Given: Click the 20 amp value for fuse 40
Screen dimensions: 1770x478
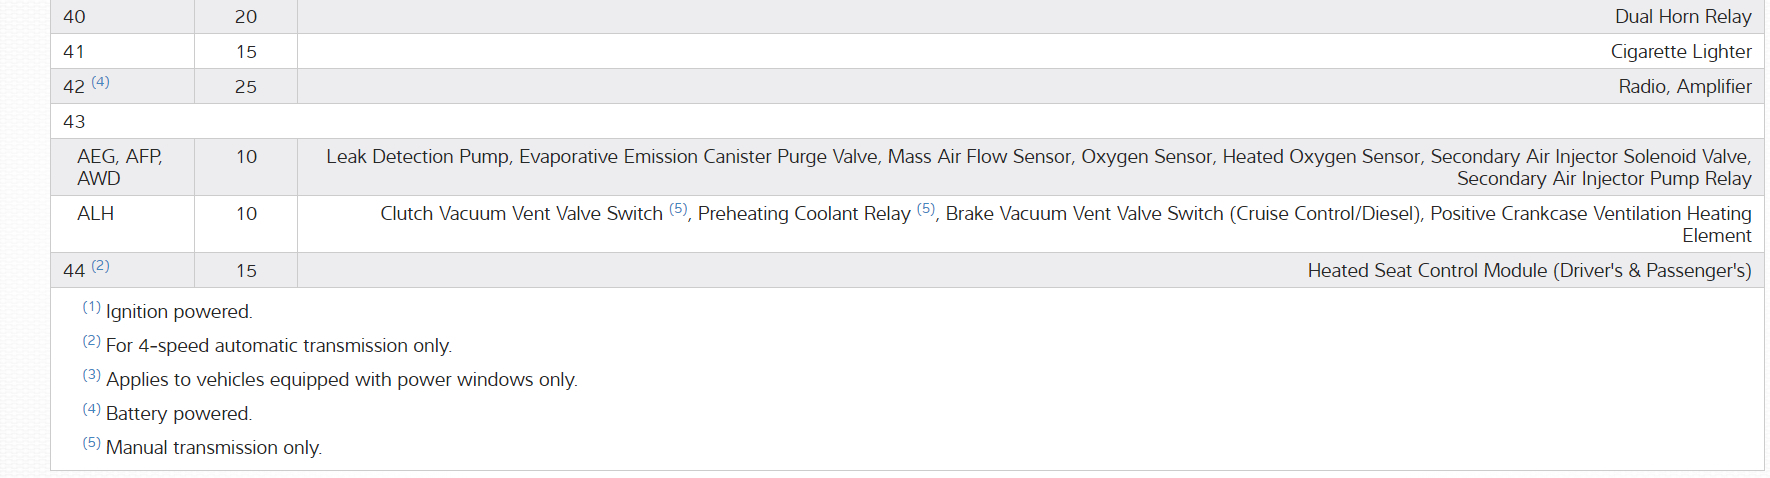Looking at the screenshot, I should (246, 17).
